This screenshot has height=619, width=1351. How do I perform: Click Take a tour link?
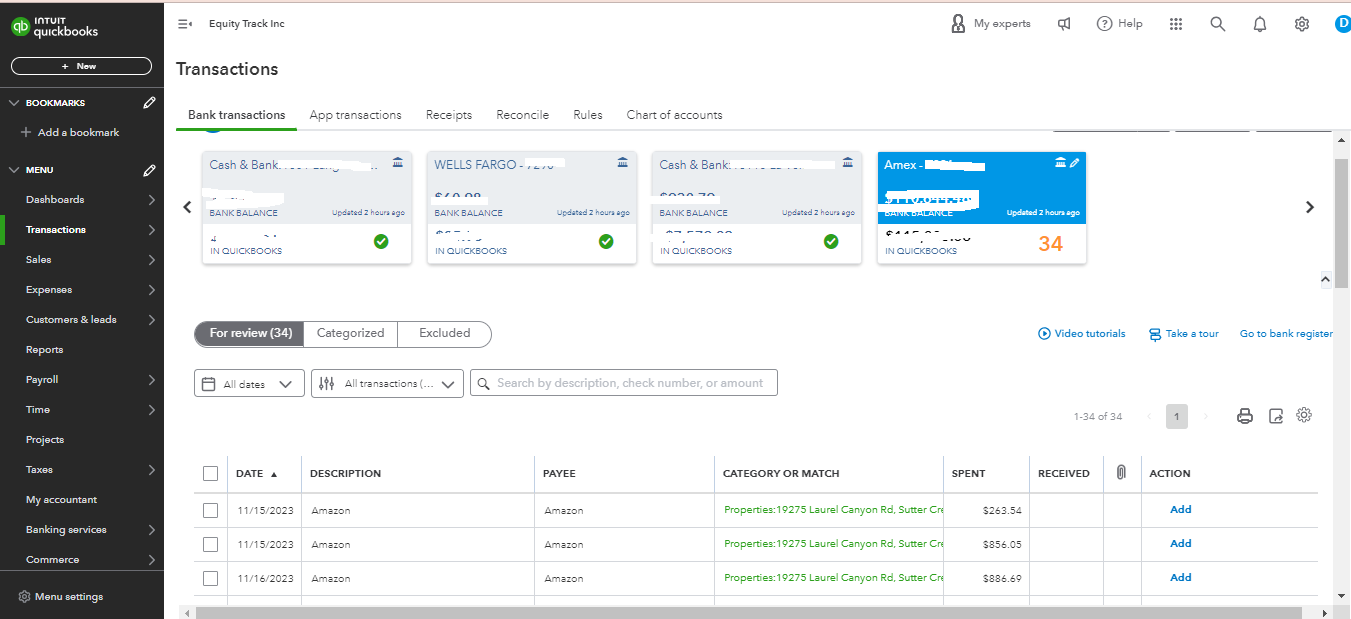(1184, 334)
